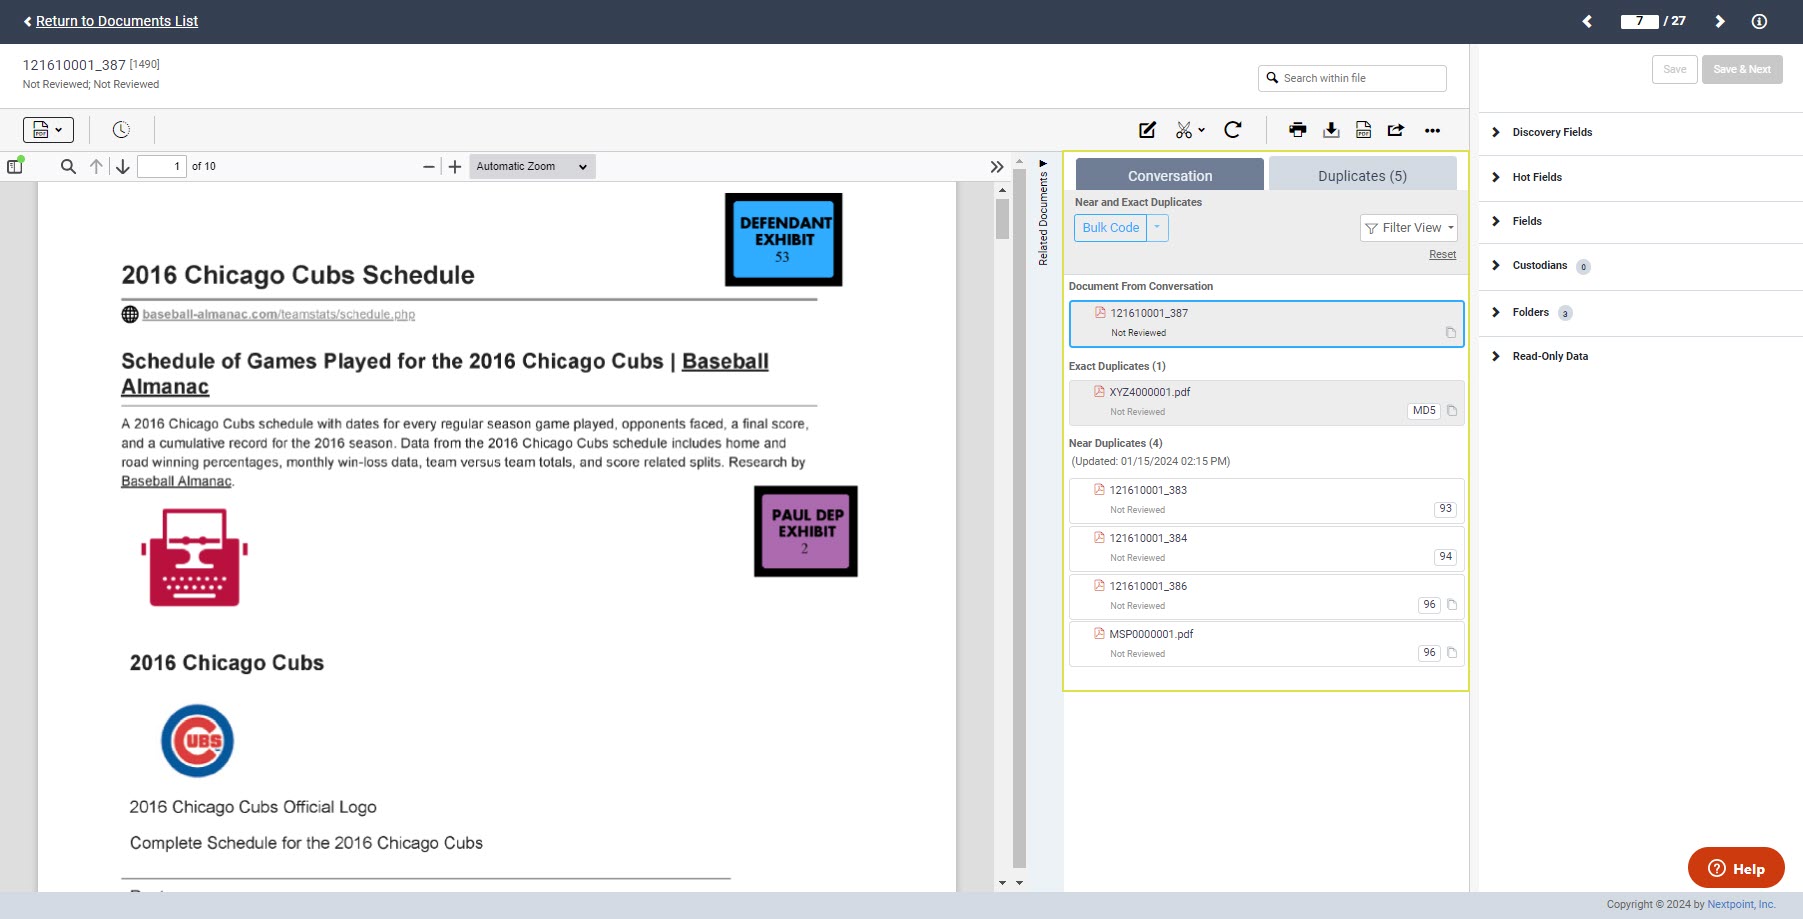Open the Help button
1803x919 pixels.
(1736, 868)
